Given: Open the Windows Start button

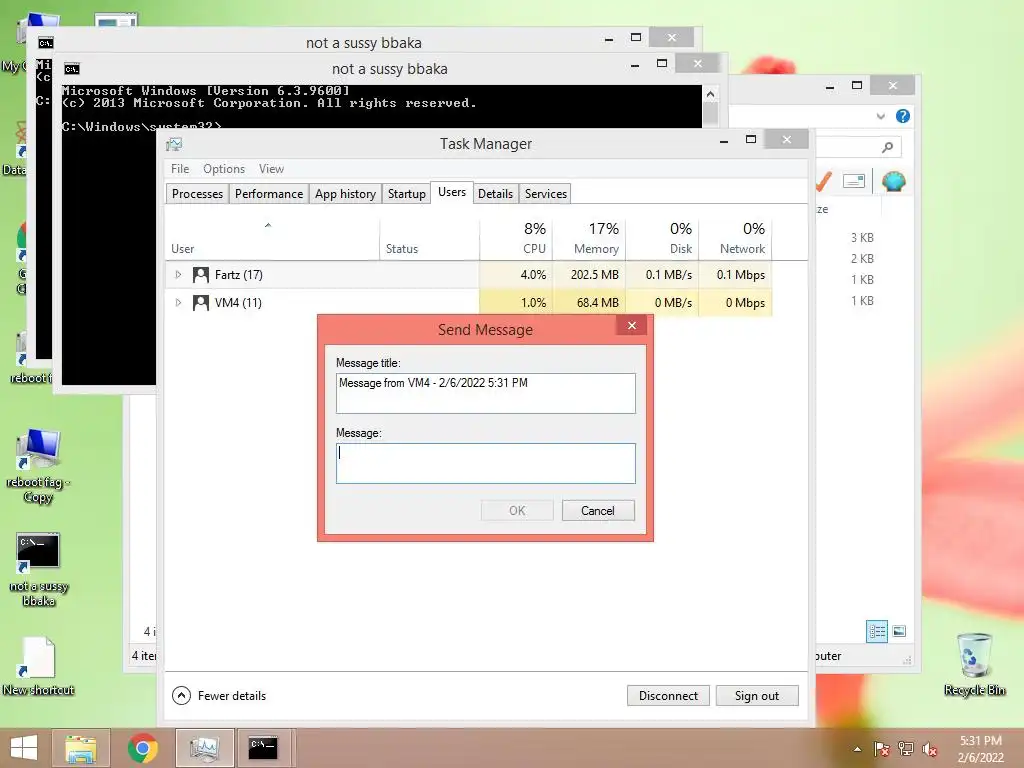Looking at the screenshot, I should tap(24, 748).
